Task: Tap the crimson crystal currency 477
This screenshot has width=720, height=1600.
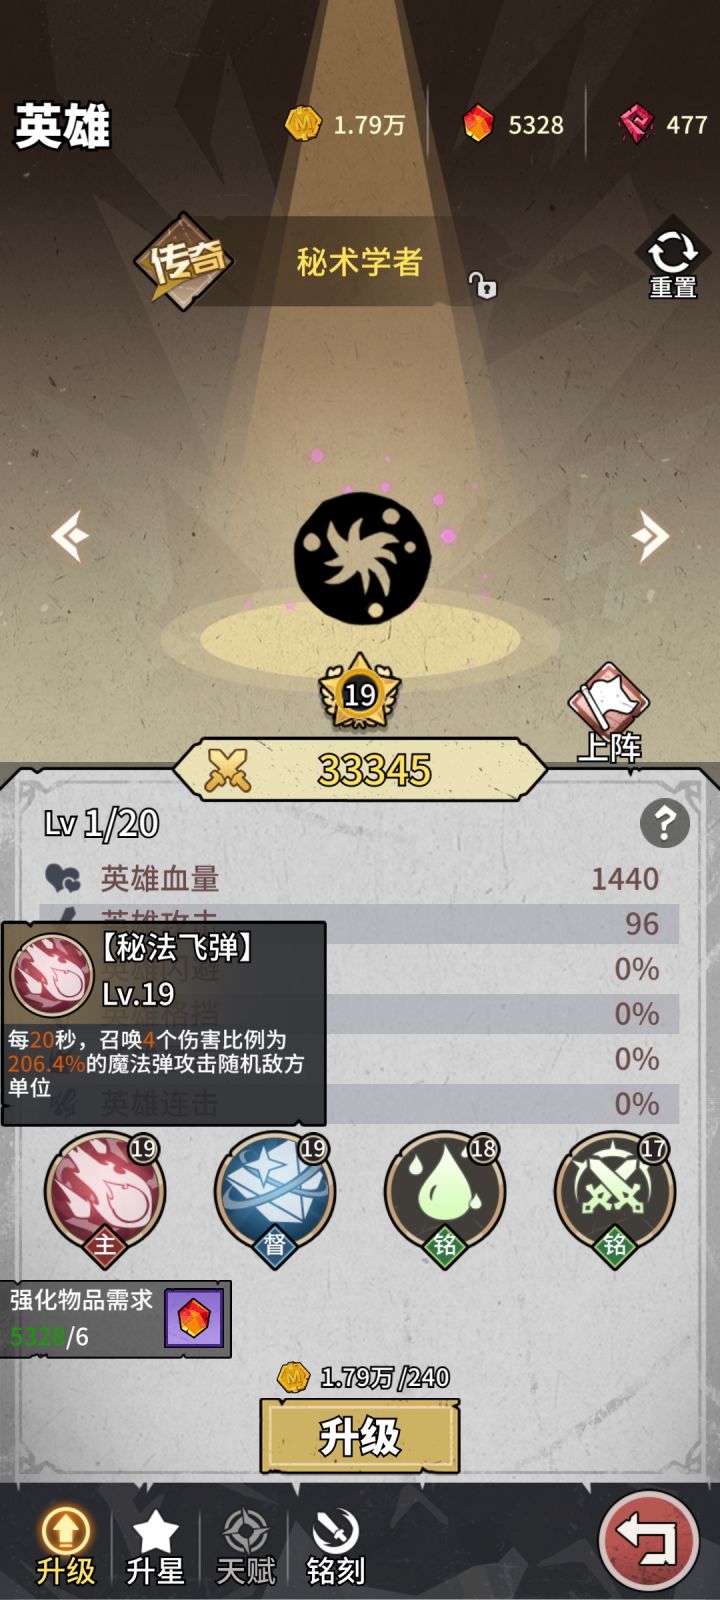Action: (x=663, y=124)
